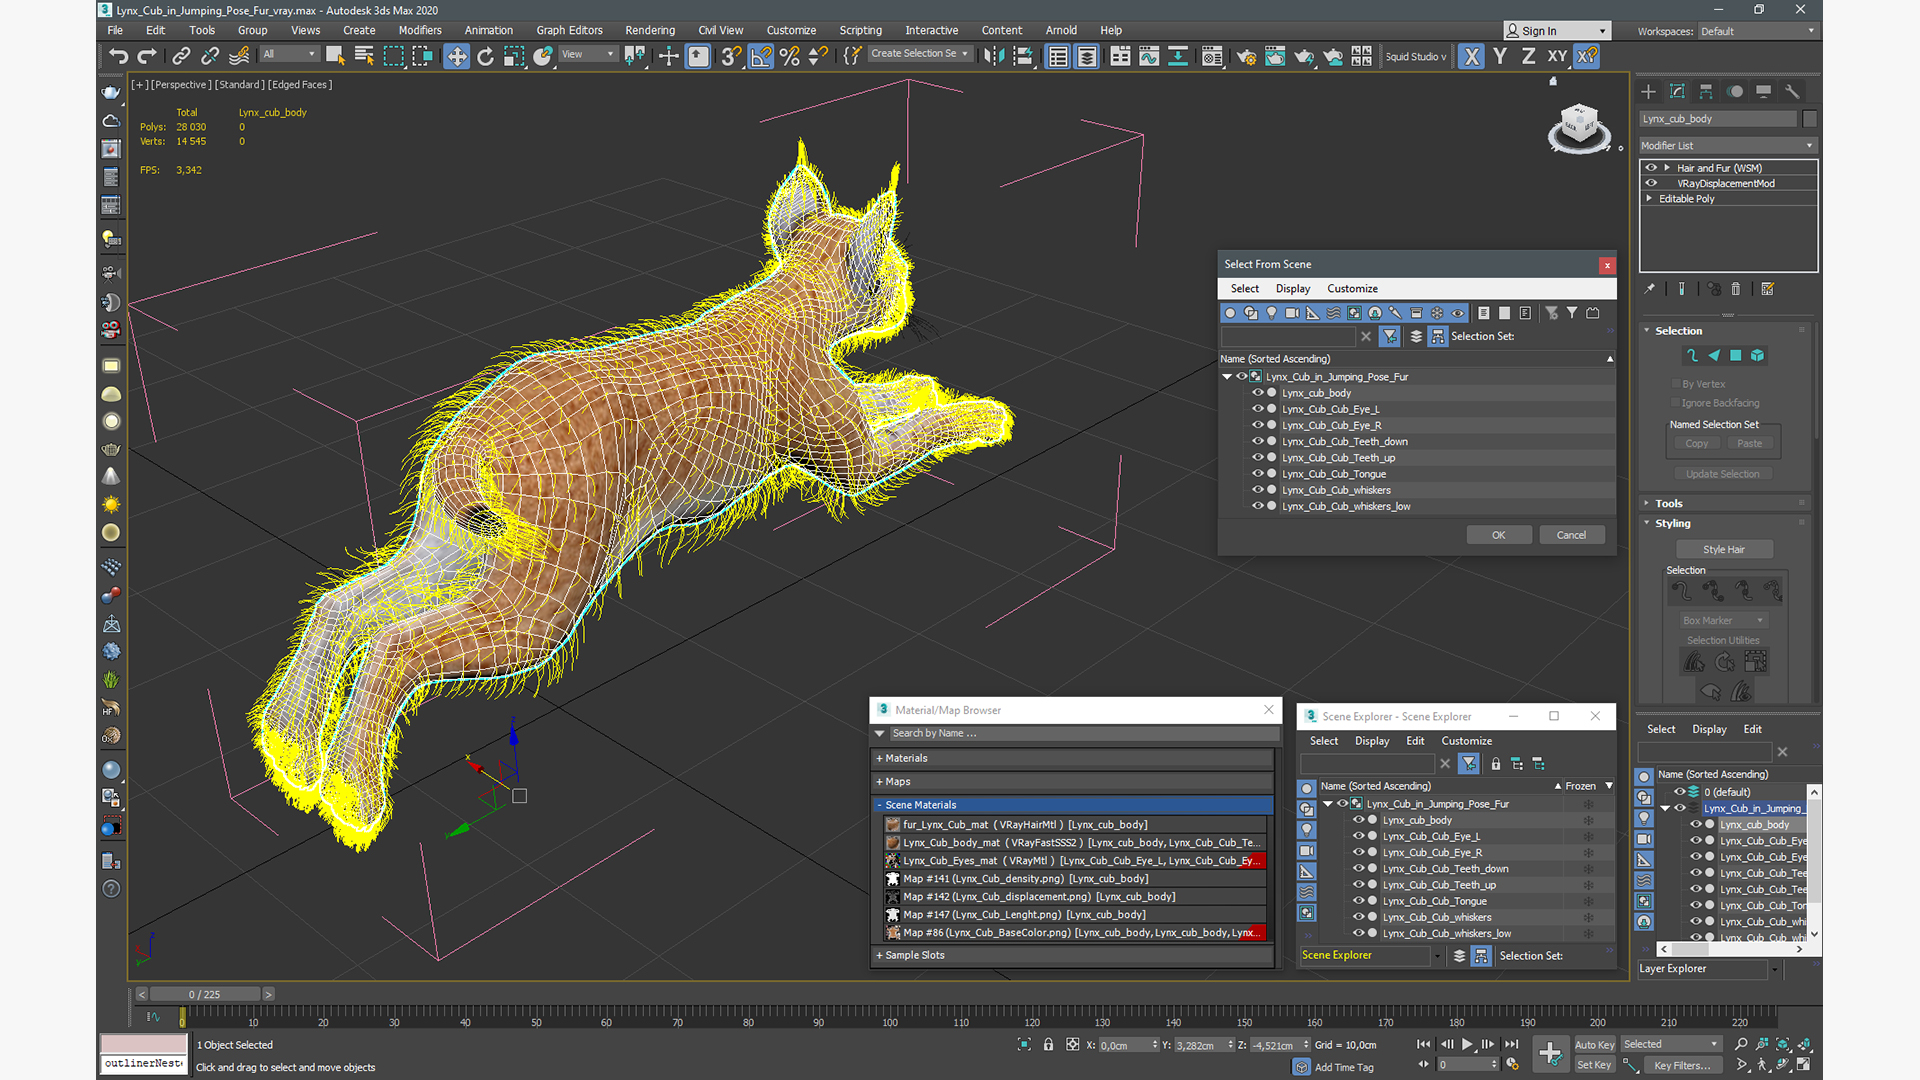Activate the Select and Move tool

(x=456, y=57)
